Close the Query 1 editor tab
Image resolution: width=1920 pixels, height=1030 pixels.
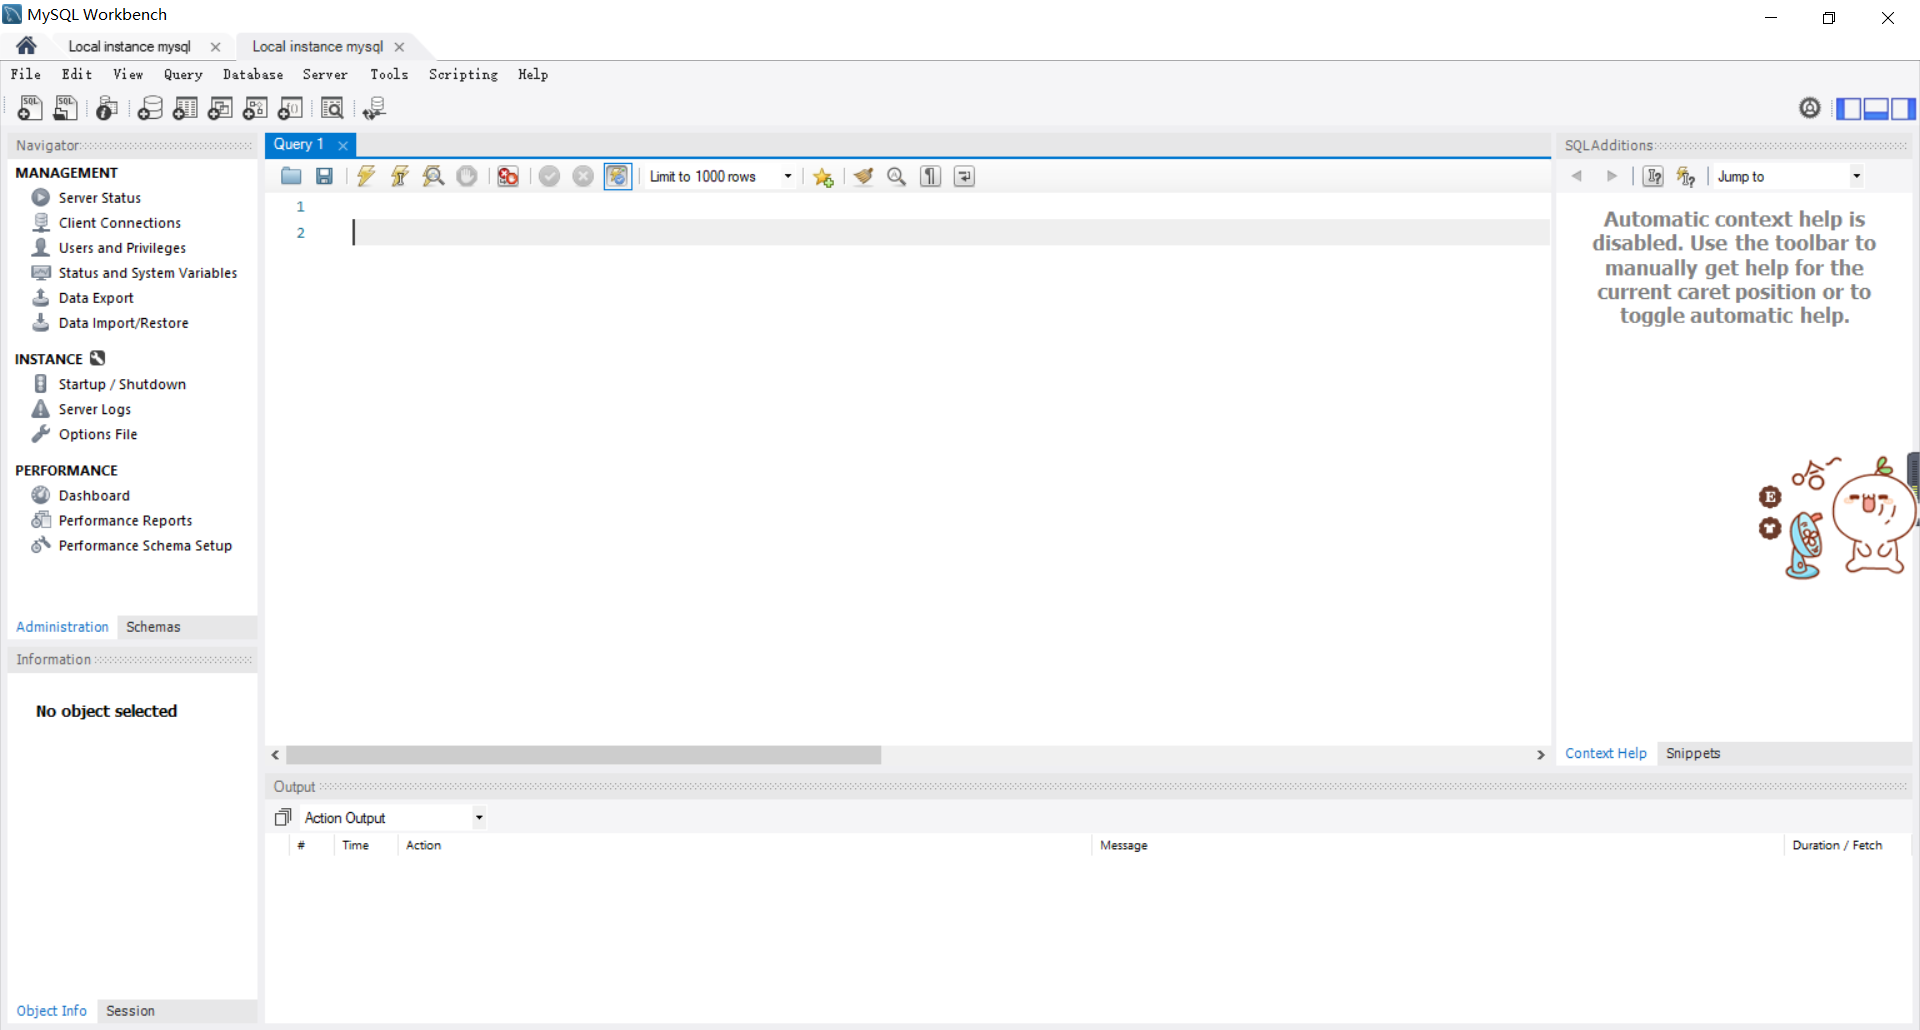point(343,145)
